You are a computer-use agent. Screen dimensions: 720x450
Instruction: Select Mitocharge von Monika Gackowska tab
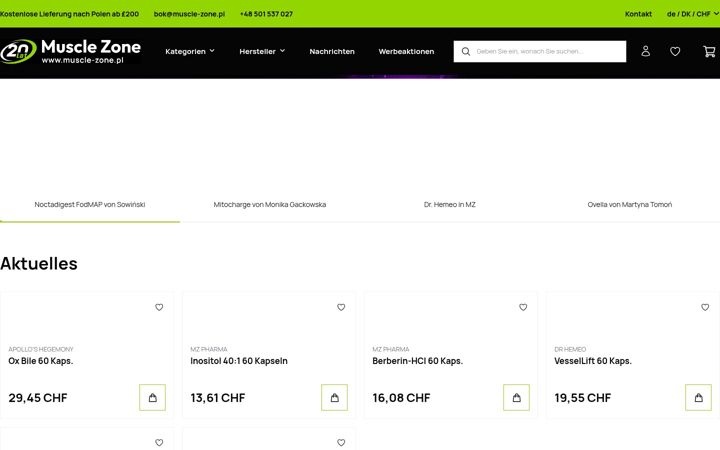click(270, 204)
